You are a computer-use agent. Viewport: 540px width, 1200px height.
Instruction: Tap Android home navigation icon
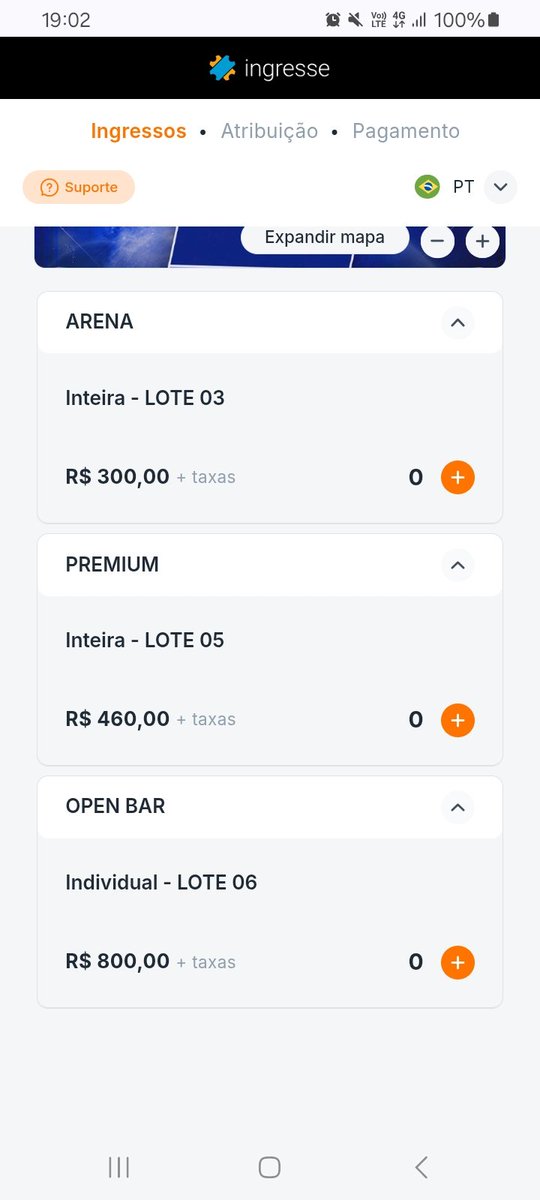(x=269, y=1167)
